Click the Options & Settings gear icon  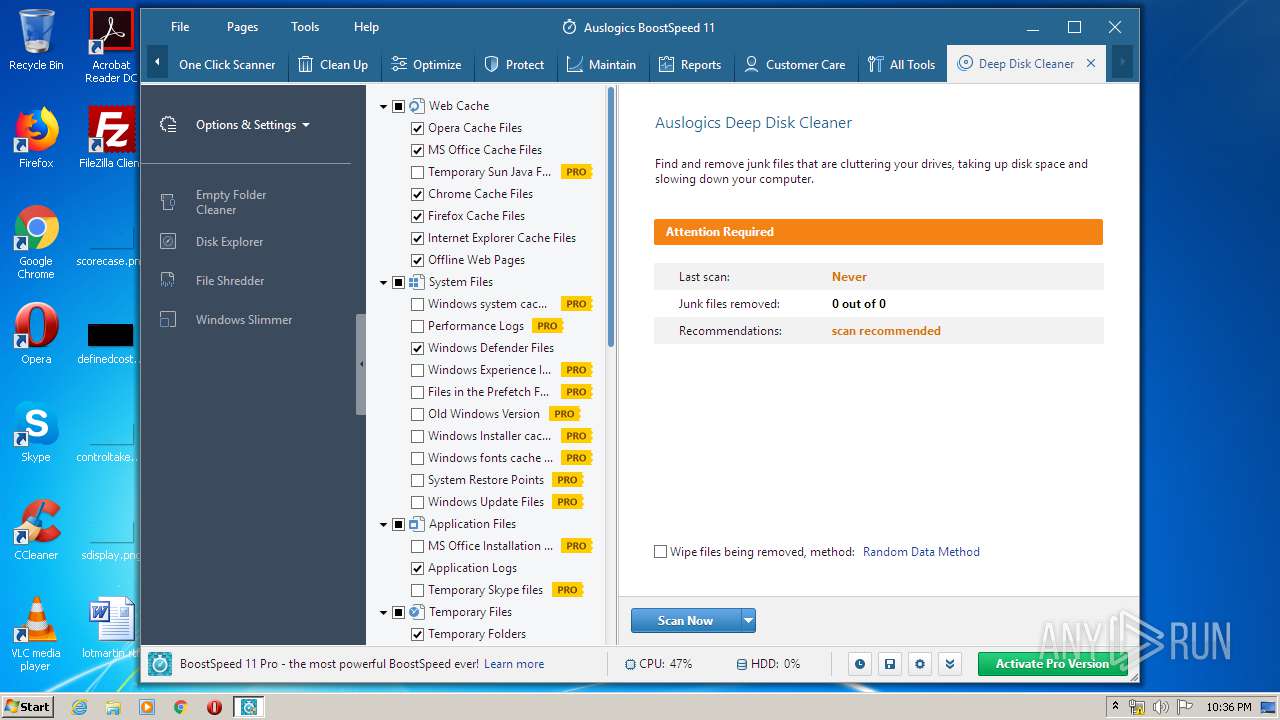[x=168, y=125]
